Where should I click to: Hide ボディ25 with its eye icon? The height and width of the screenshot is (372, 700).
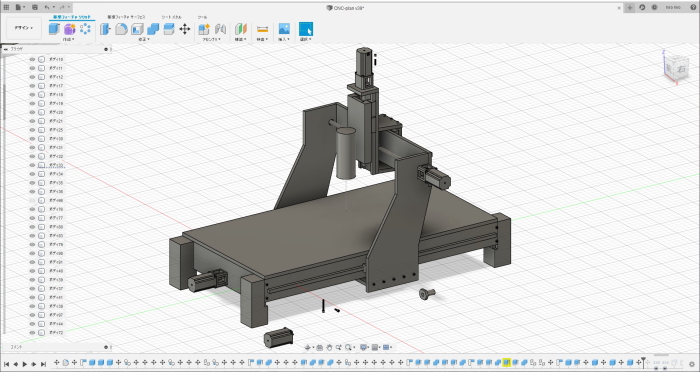tap(32, 130)
